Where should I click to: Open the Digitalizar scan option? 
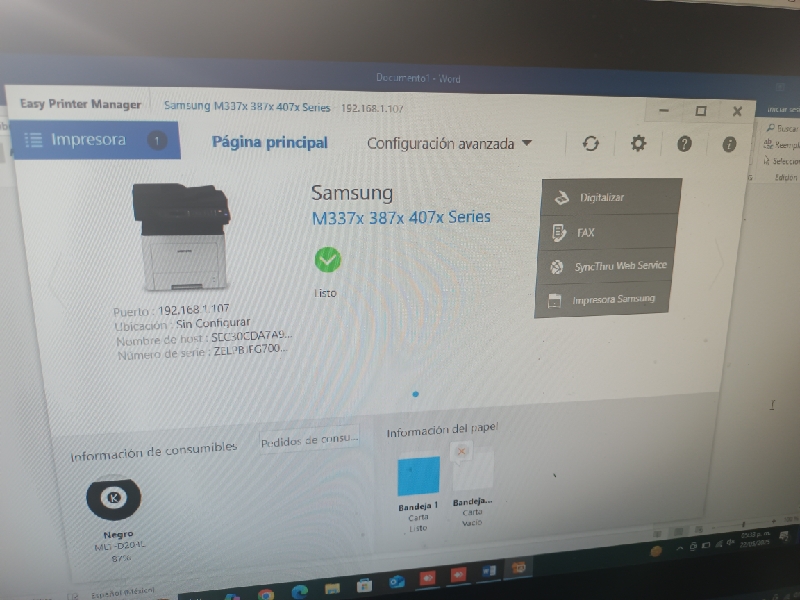(x=611, y=197)
